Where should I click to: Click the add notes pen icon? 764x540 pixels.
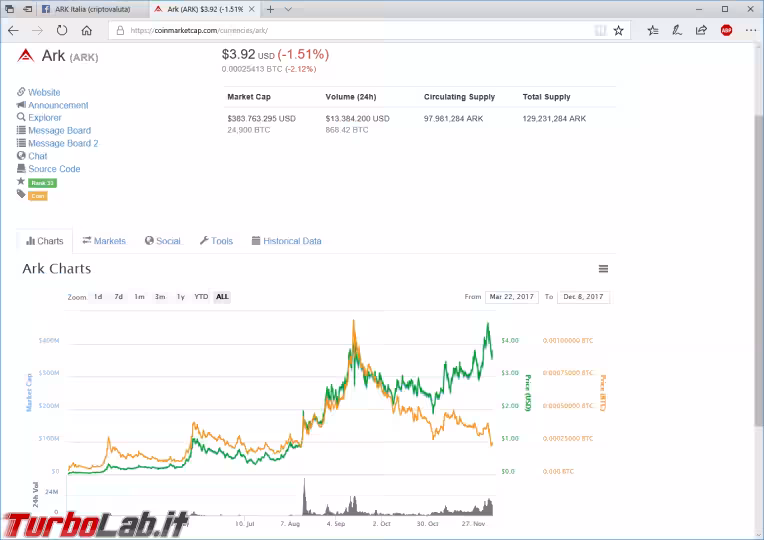tap(677, 31)
